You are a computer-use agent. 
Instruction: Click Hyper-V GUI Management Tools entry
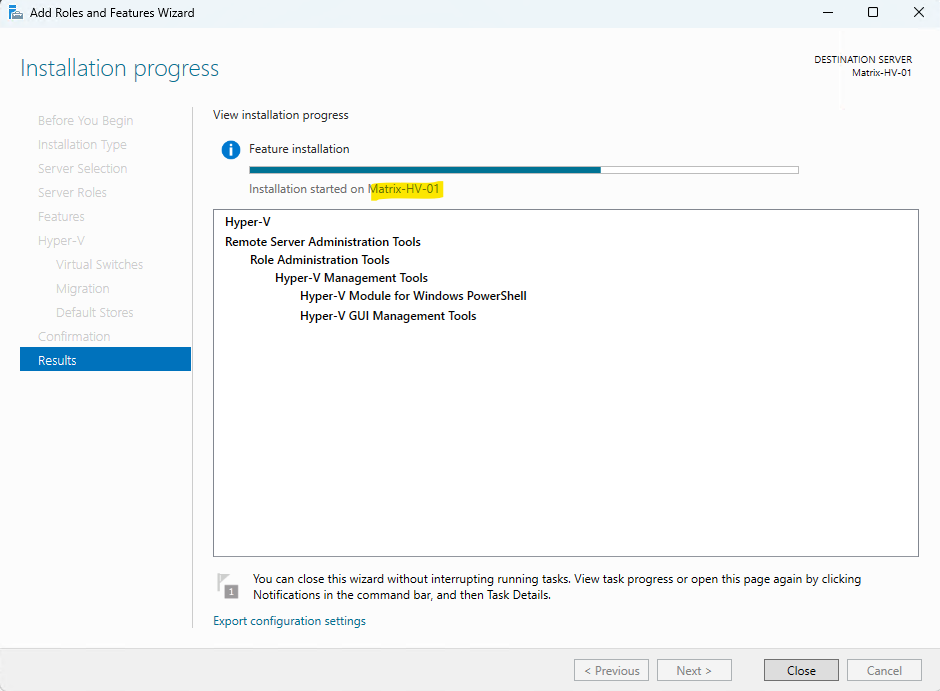(388, 316)
